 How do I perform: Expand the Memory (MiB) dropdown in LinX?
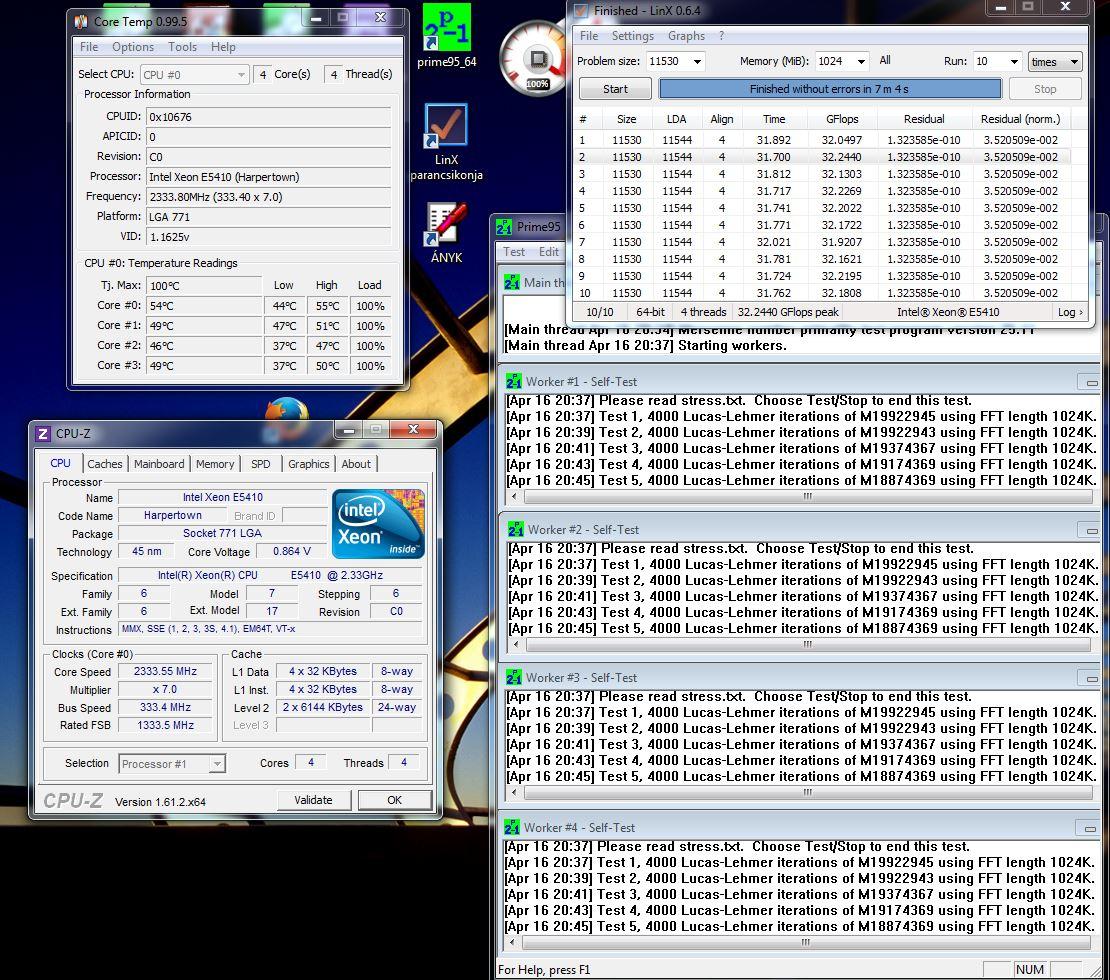coord(861,62)
